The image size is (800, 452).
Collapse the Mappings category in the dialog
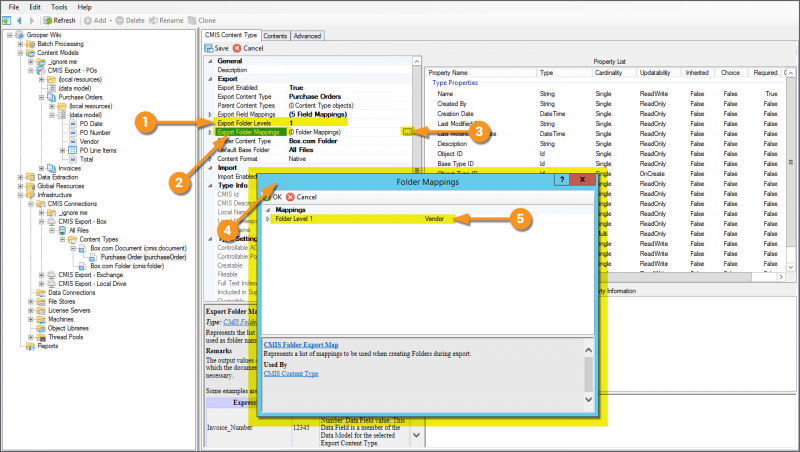point(268,210)
